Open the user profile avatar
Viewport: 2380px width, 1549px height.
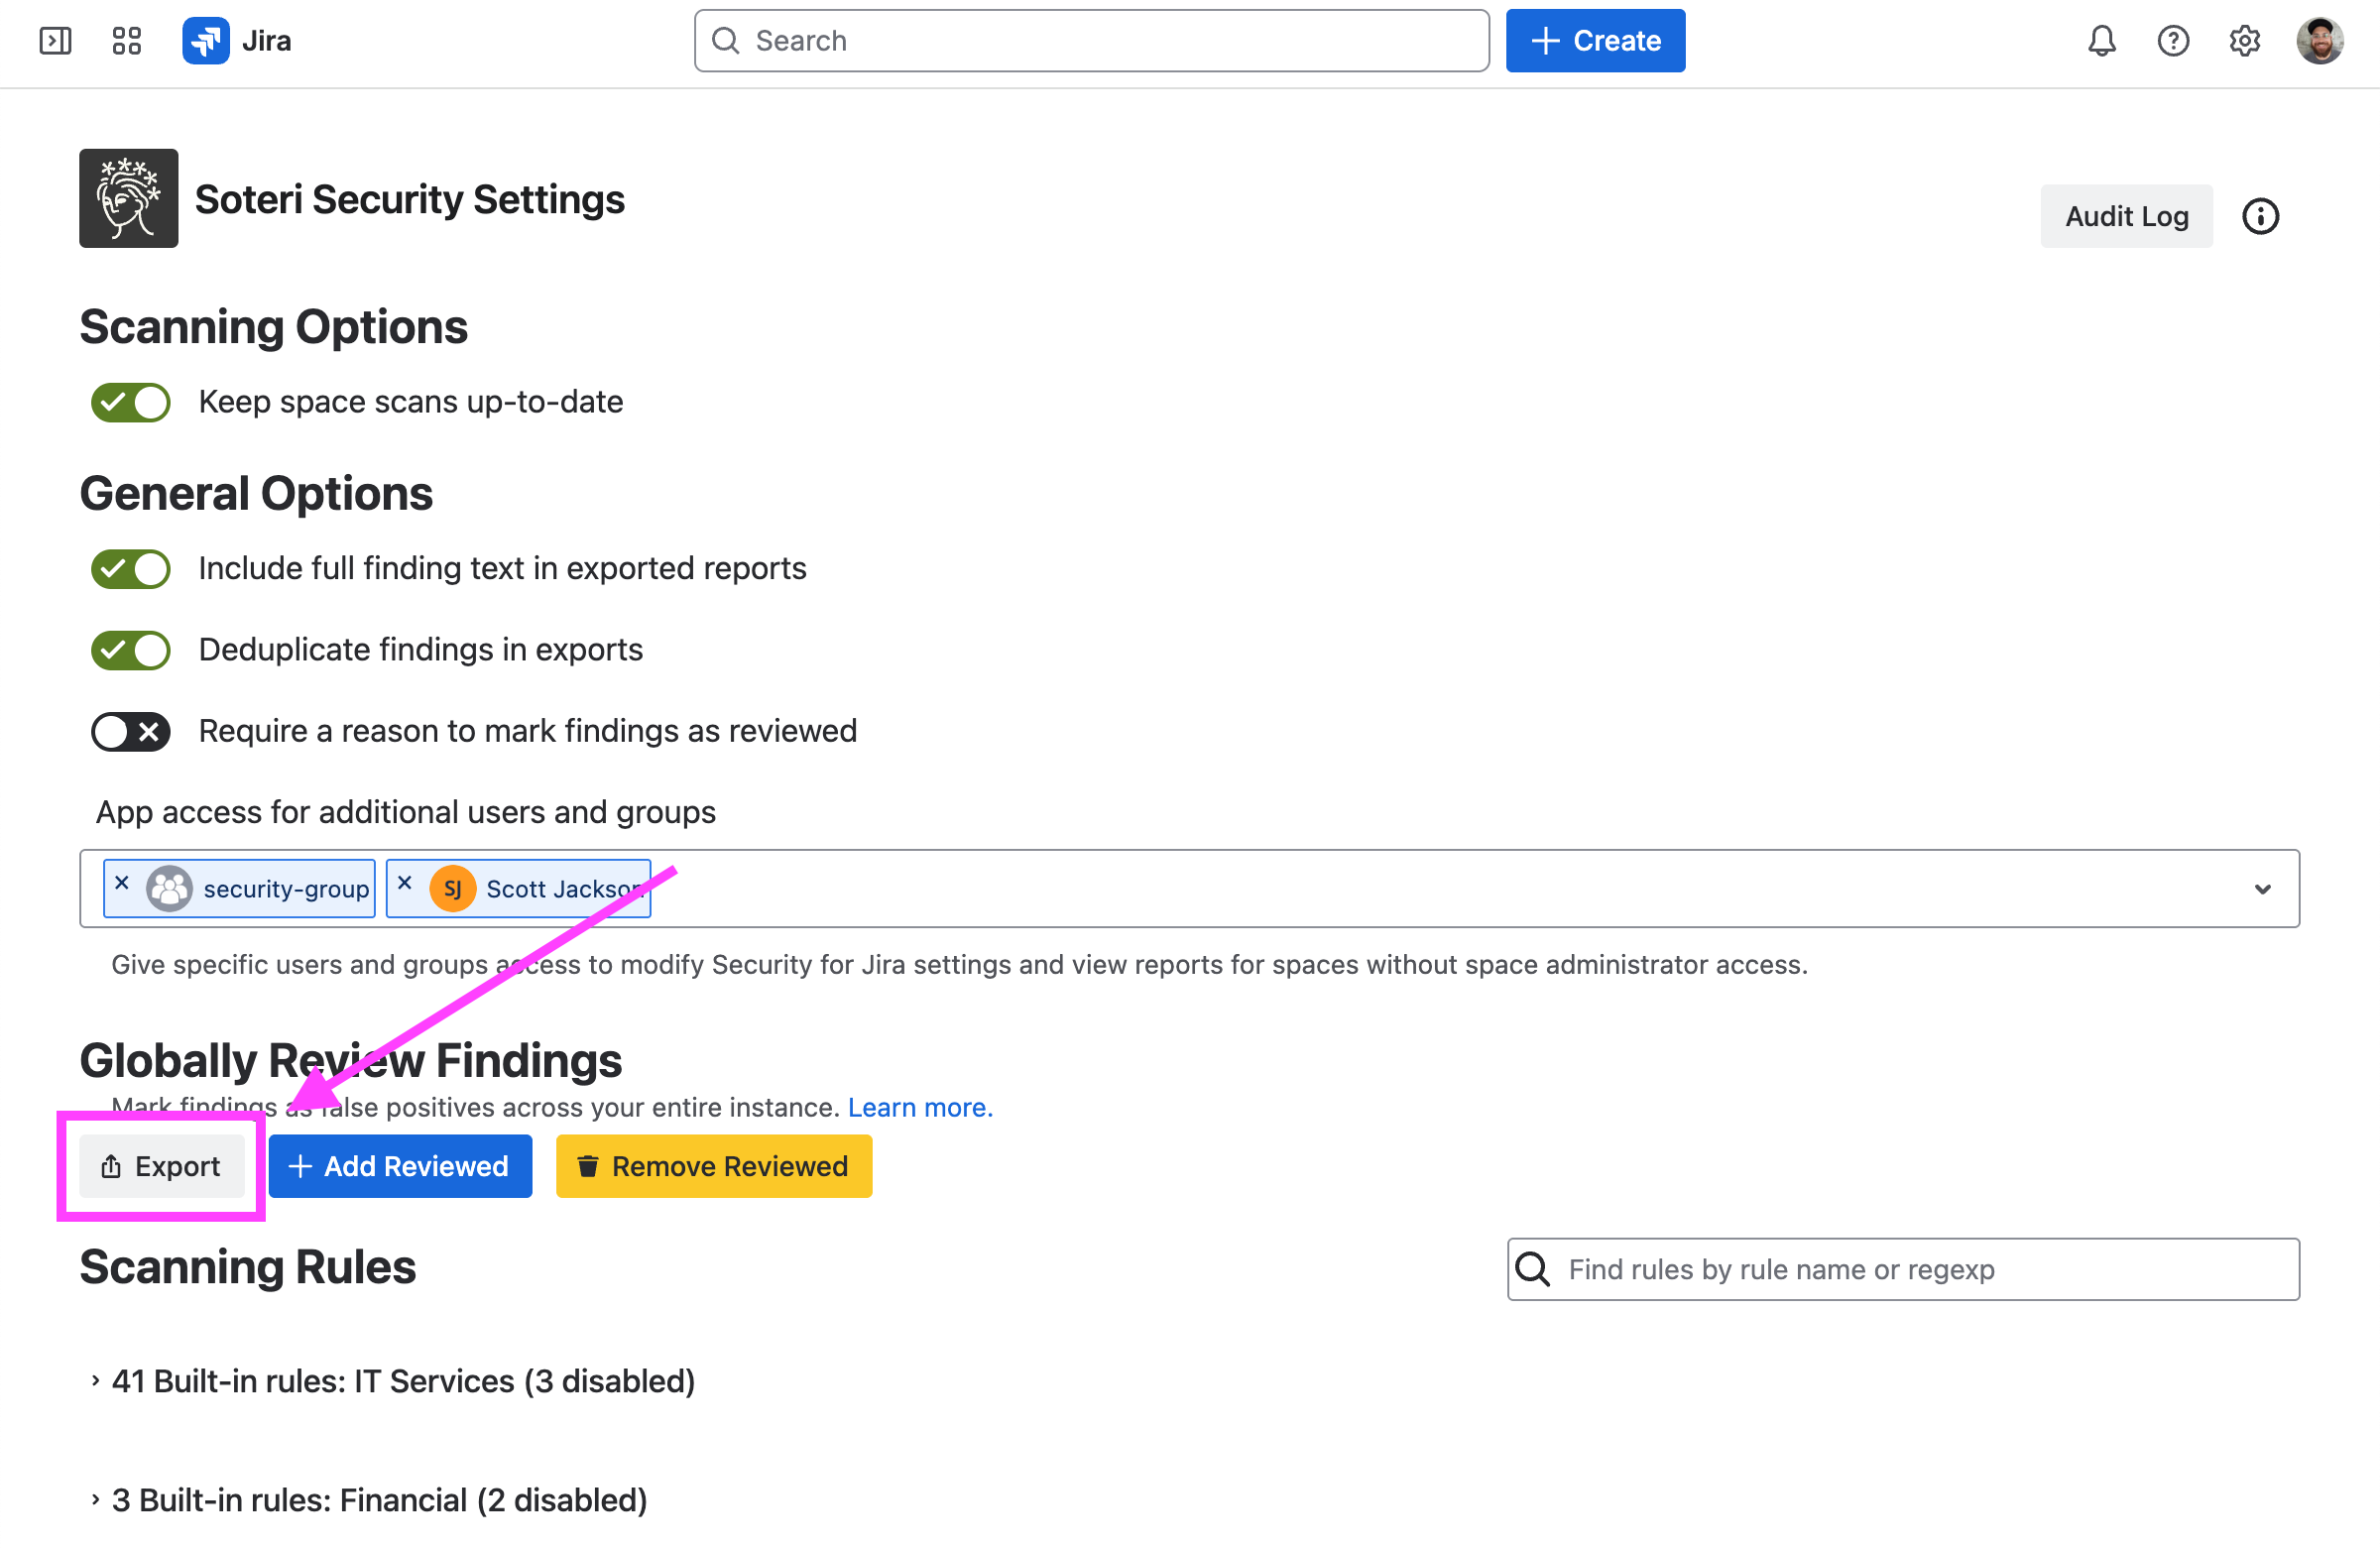coord(2319,41)
